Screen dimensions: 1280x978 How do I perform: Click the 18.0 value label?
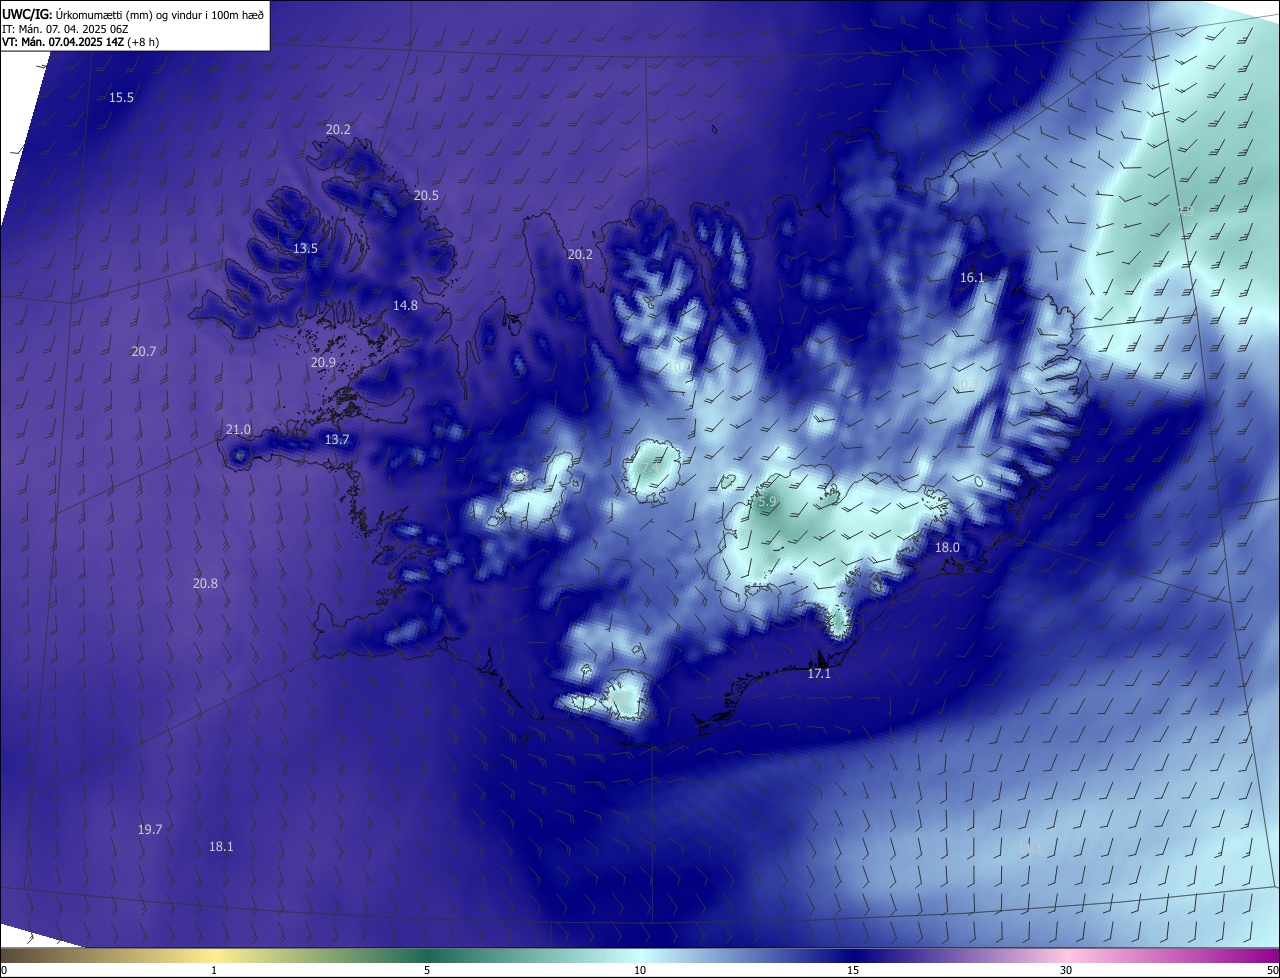[947, 547]
